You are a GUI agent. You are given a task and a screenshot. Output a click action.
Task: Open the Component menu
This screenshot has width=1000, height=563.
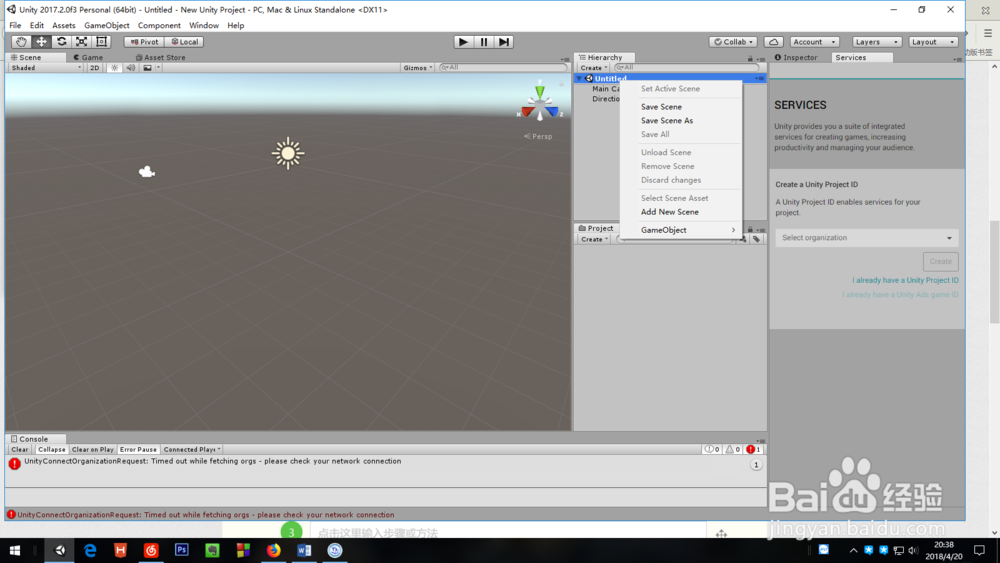point(159,26)
